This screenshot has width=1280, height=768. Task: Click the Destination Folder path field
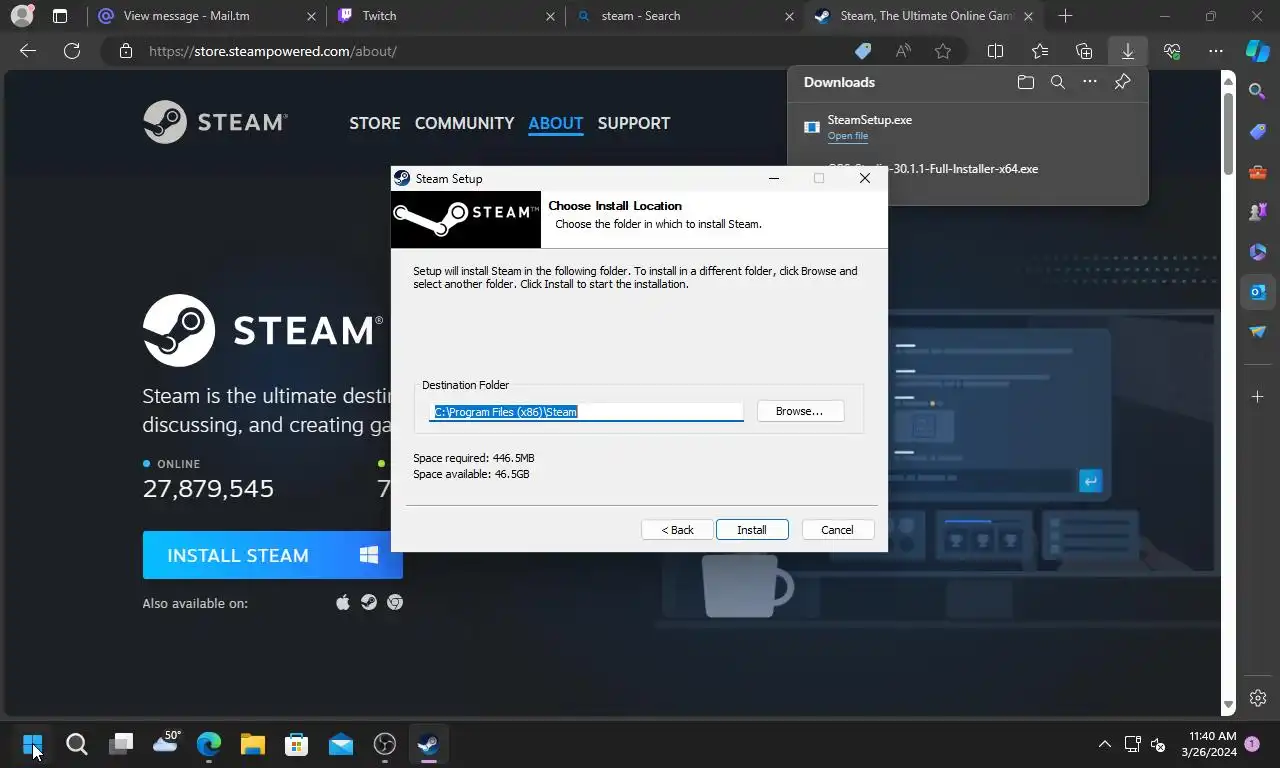(x=586, y=411)
